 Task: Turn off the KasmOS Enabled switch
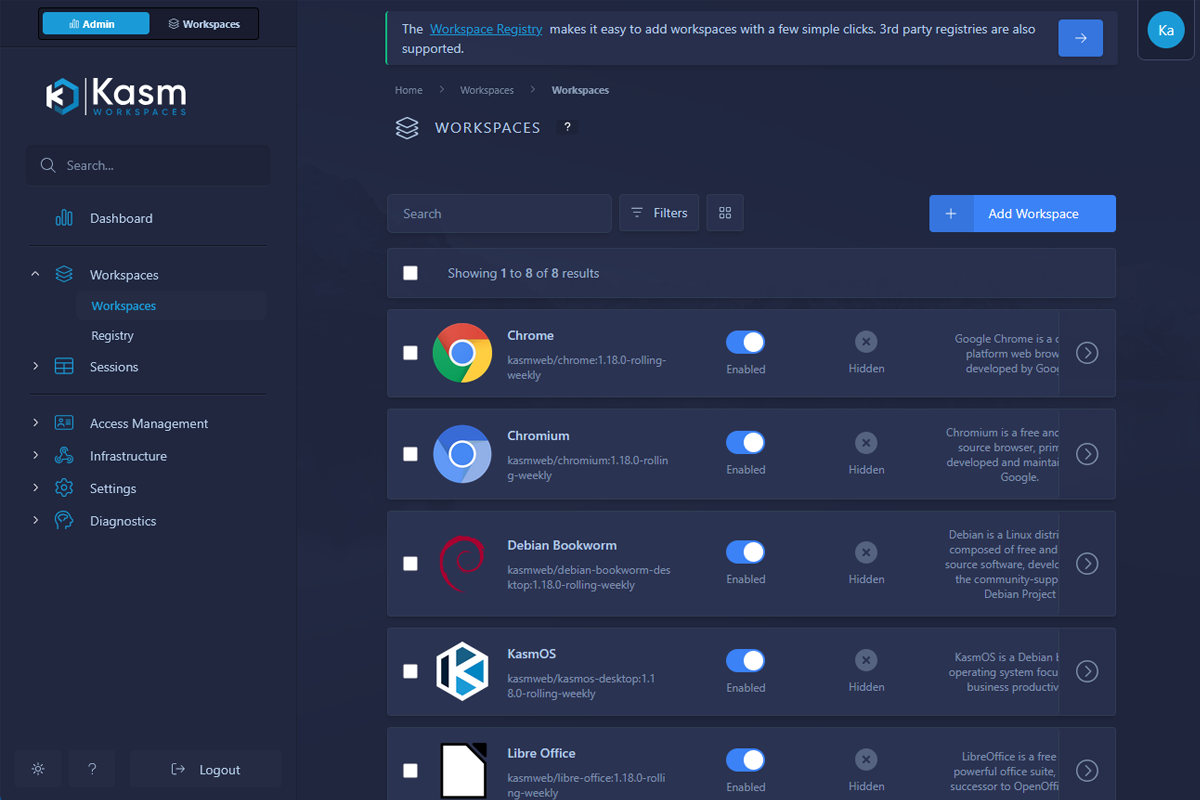pyautogui.click(x=745, y=660)
